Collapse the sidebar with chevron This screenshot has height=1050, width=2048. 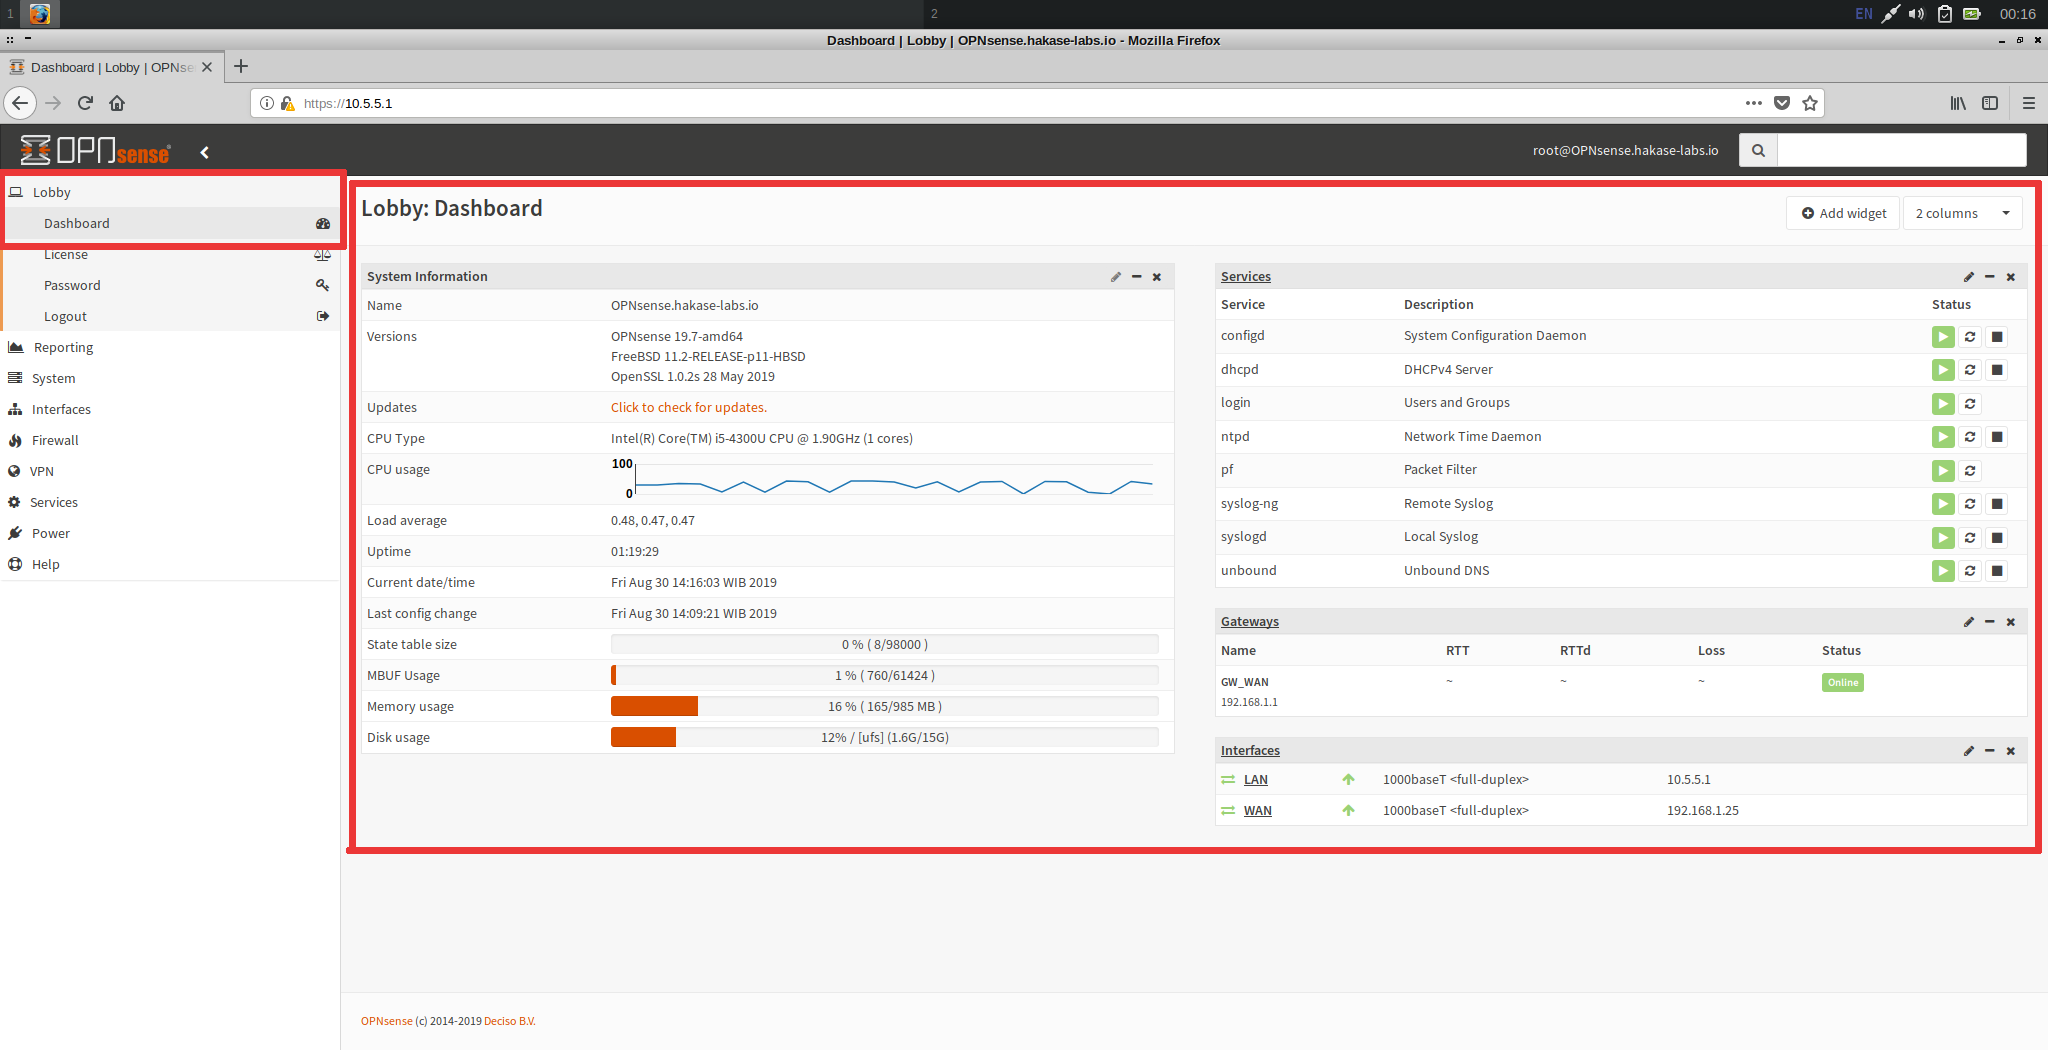(x=204, y=152)
